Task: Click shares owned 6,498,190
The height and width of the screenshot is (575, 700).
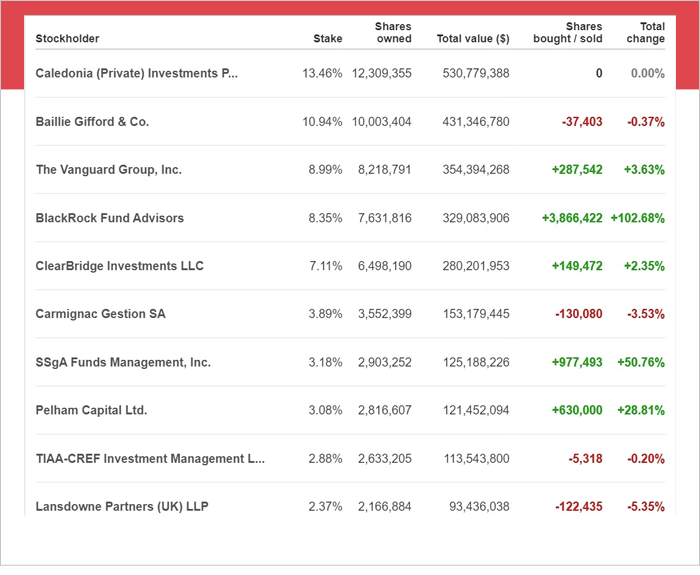Action: [385, 267]
